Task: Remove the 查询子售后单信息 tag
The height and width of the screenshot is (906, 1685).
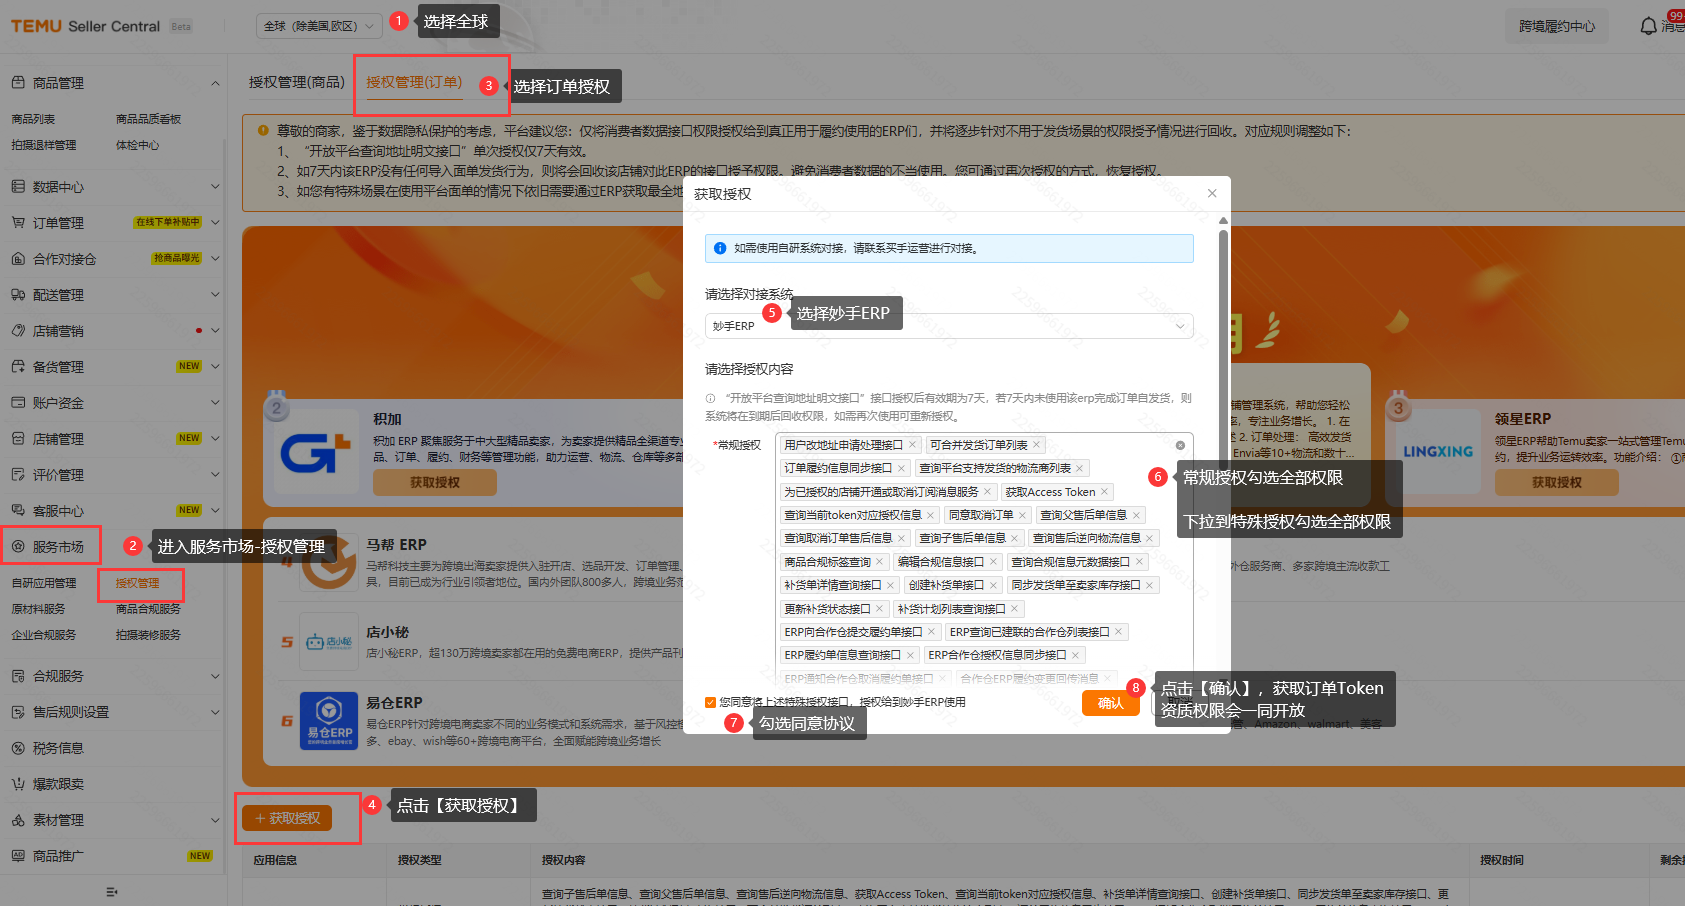Action: coord(1014,538)
